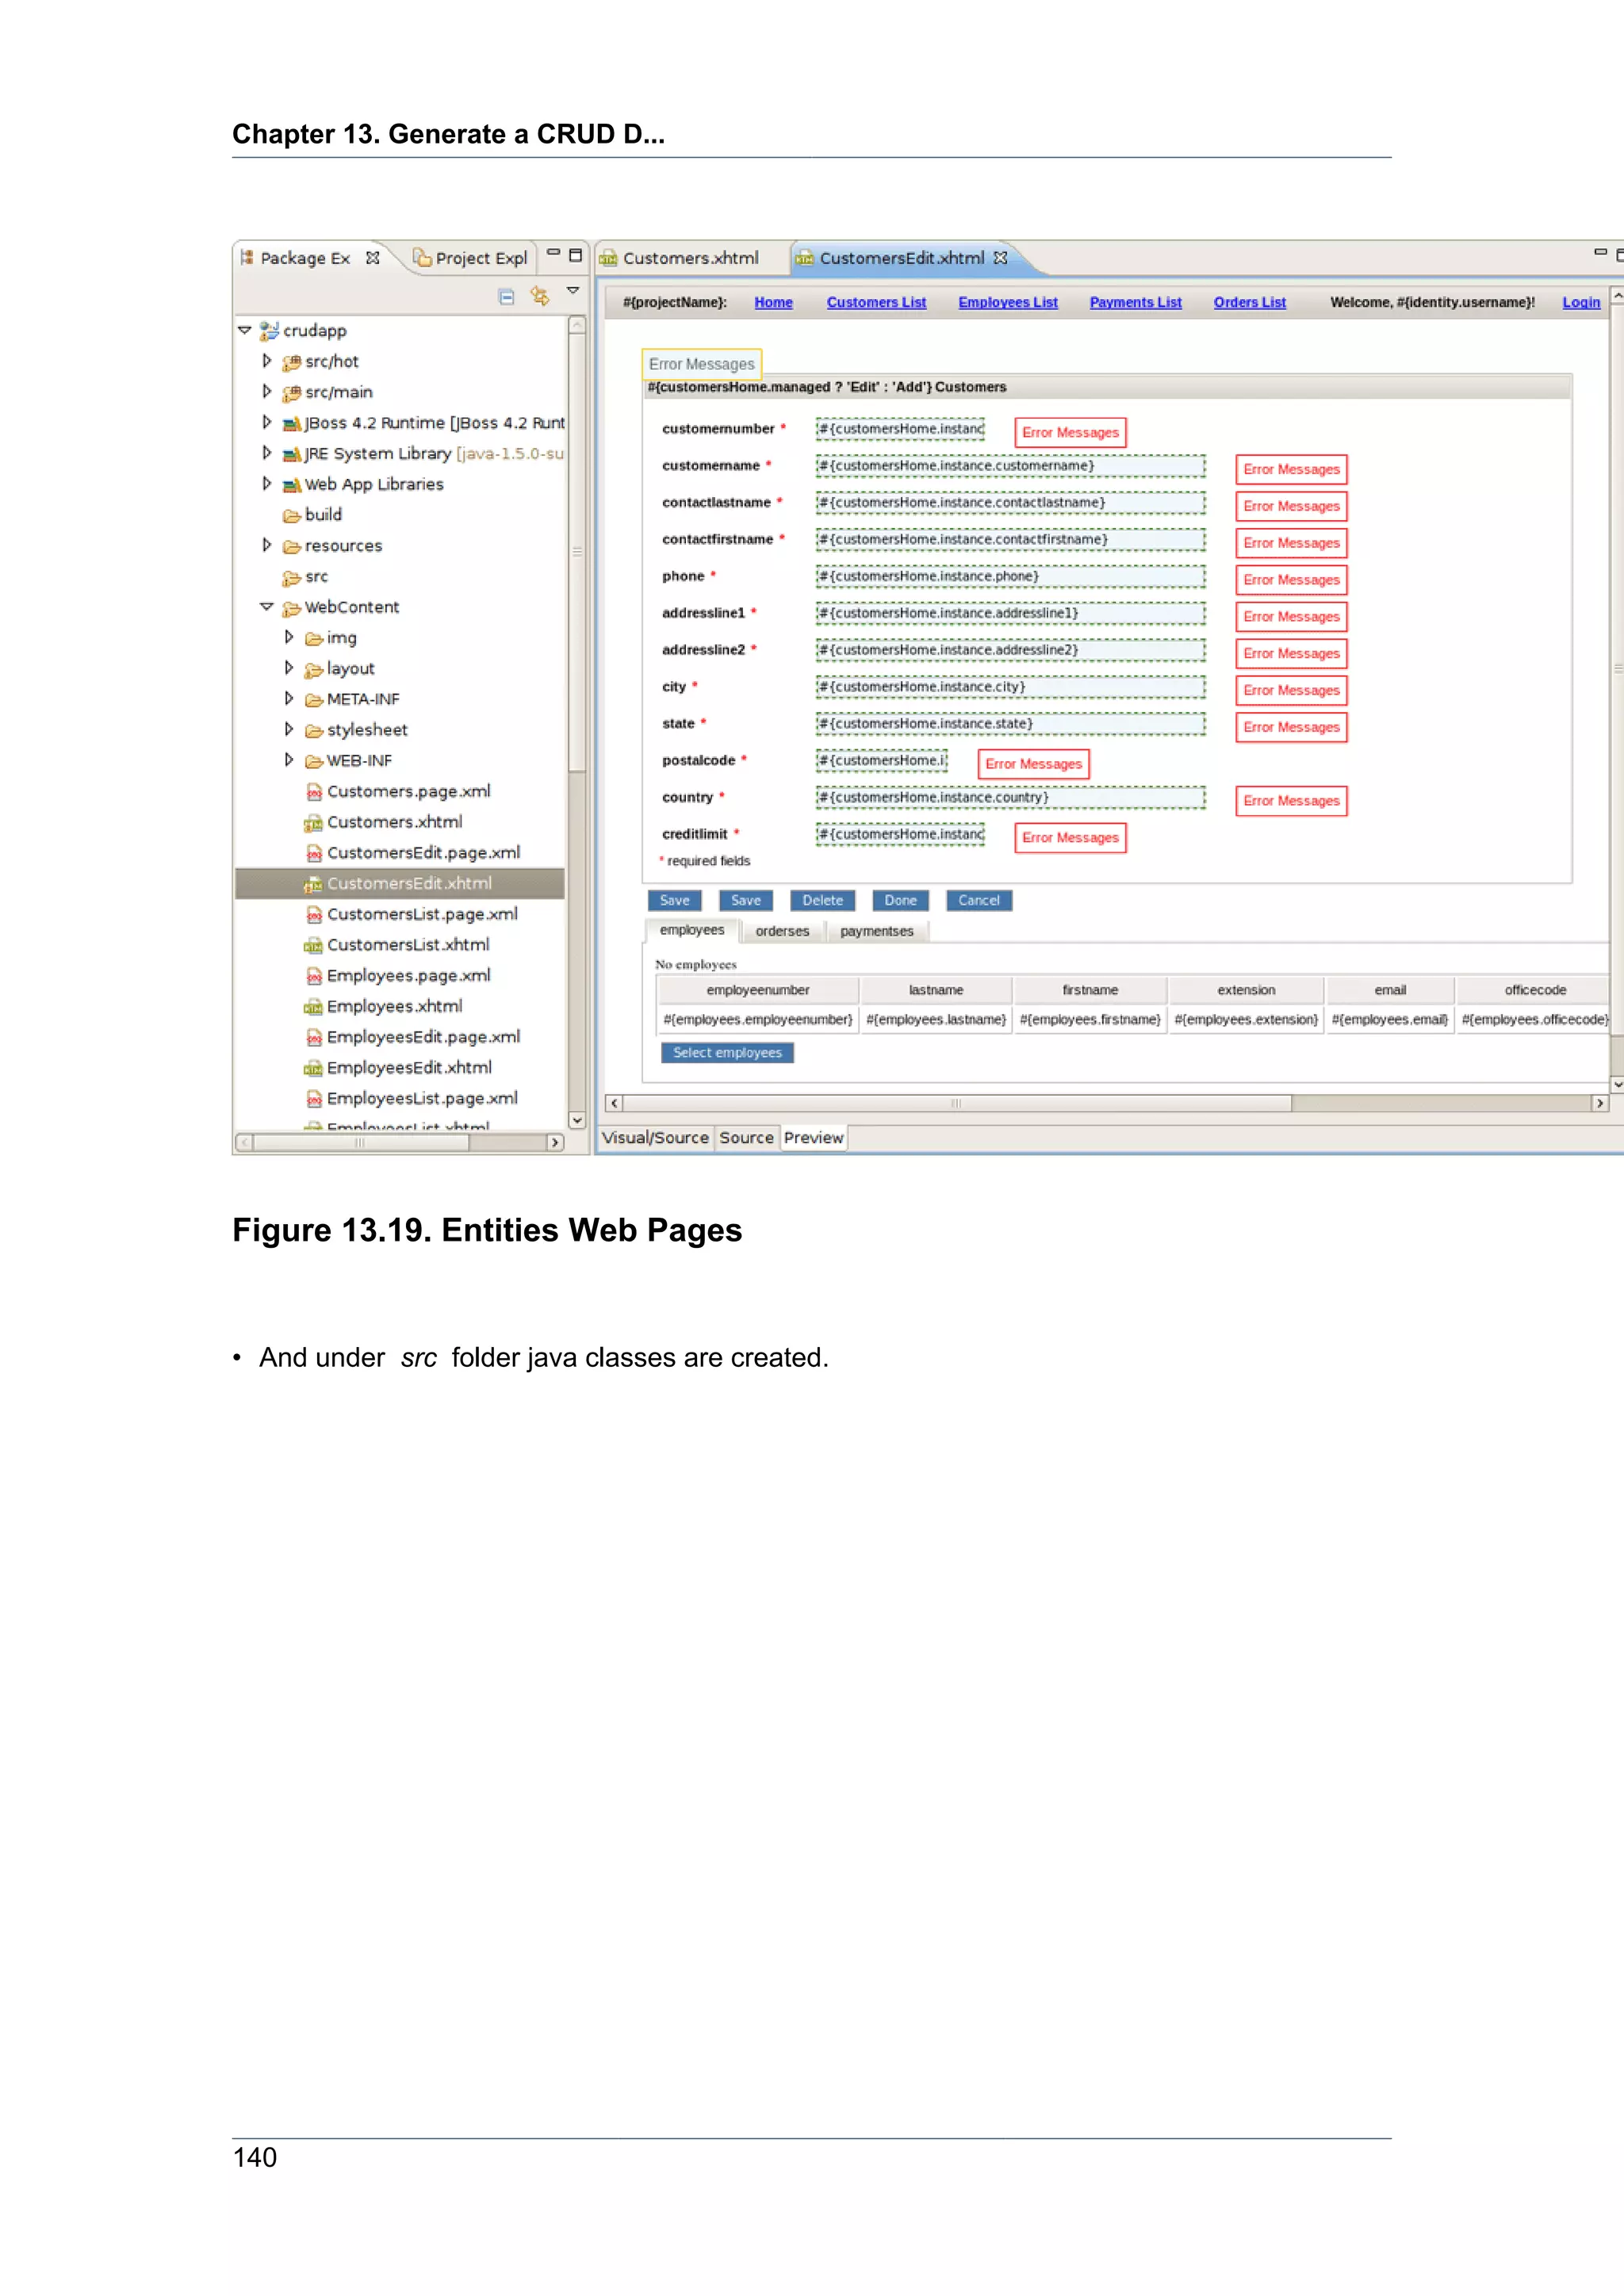This screenshot has height=2296, width=1624.
Task: Click the JRE System Library icon
Action: [x=291, y=455]
